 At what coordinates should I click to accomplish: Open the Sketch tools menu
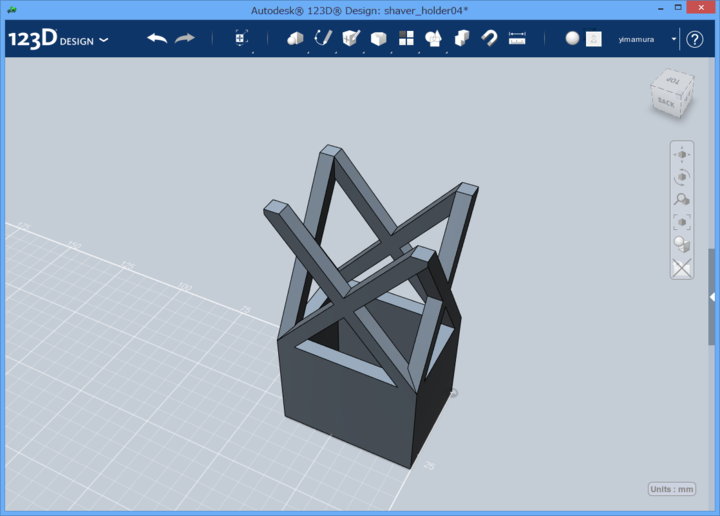(x=323, y=39)
